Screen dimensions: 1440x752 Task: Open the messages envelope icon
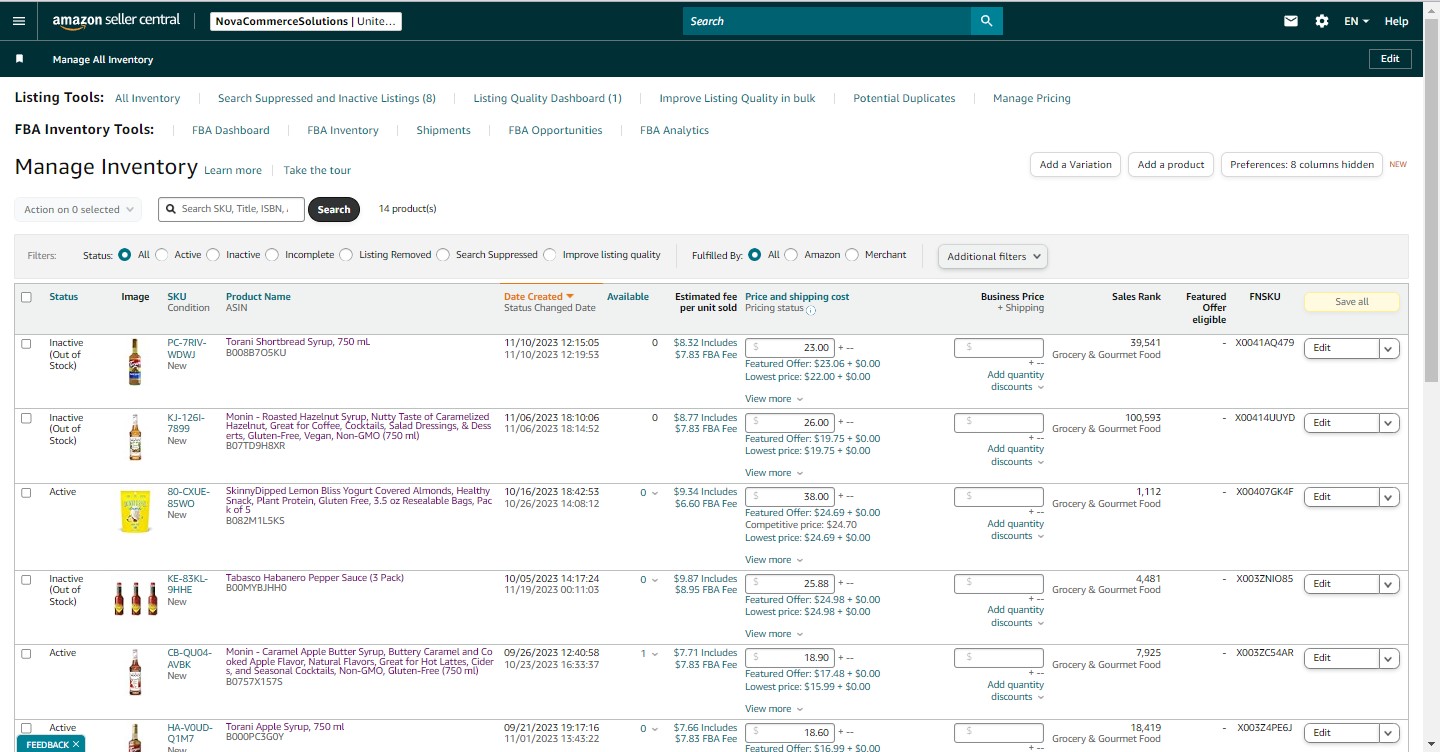(x=1291, y=21)
